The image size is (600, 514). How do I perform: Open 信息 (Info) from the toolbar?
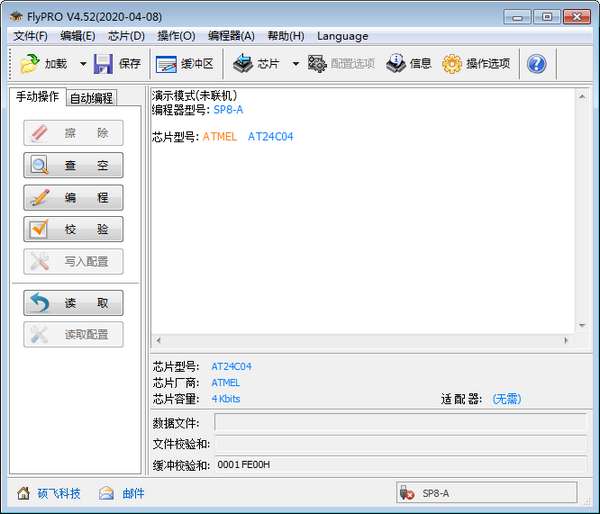[396, 64]
